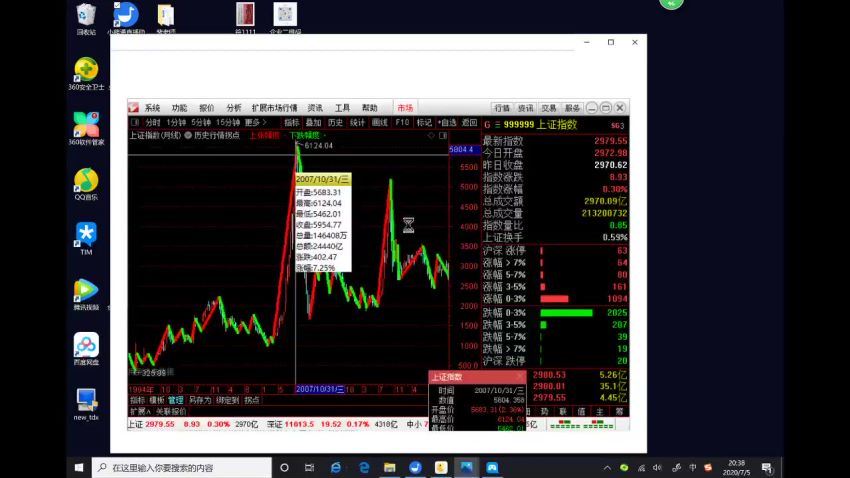Click the Windows Start button

(78, 467)
